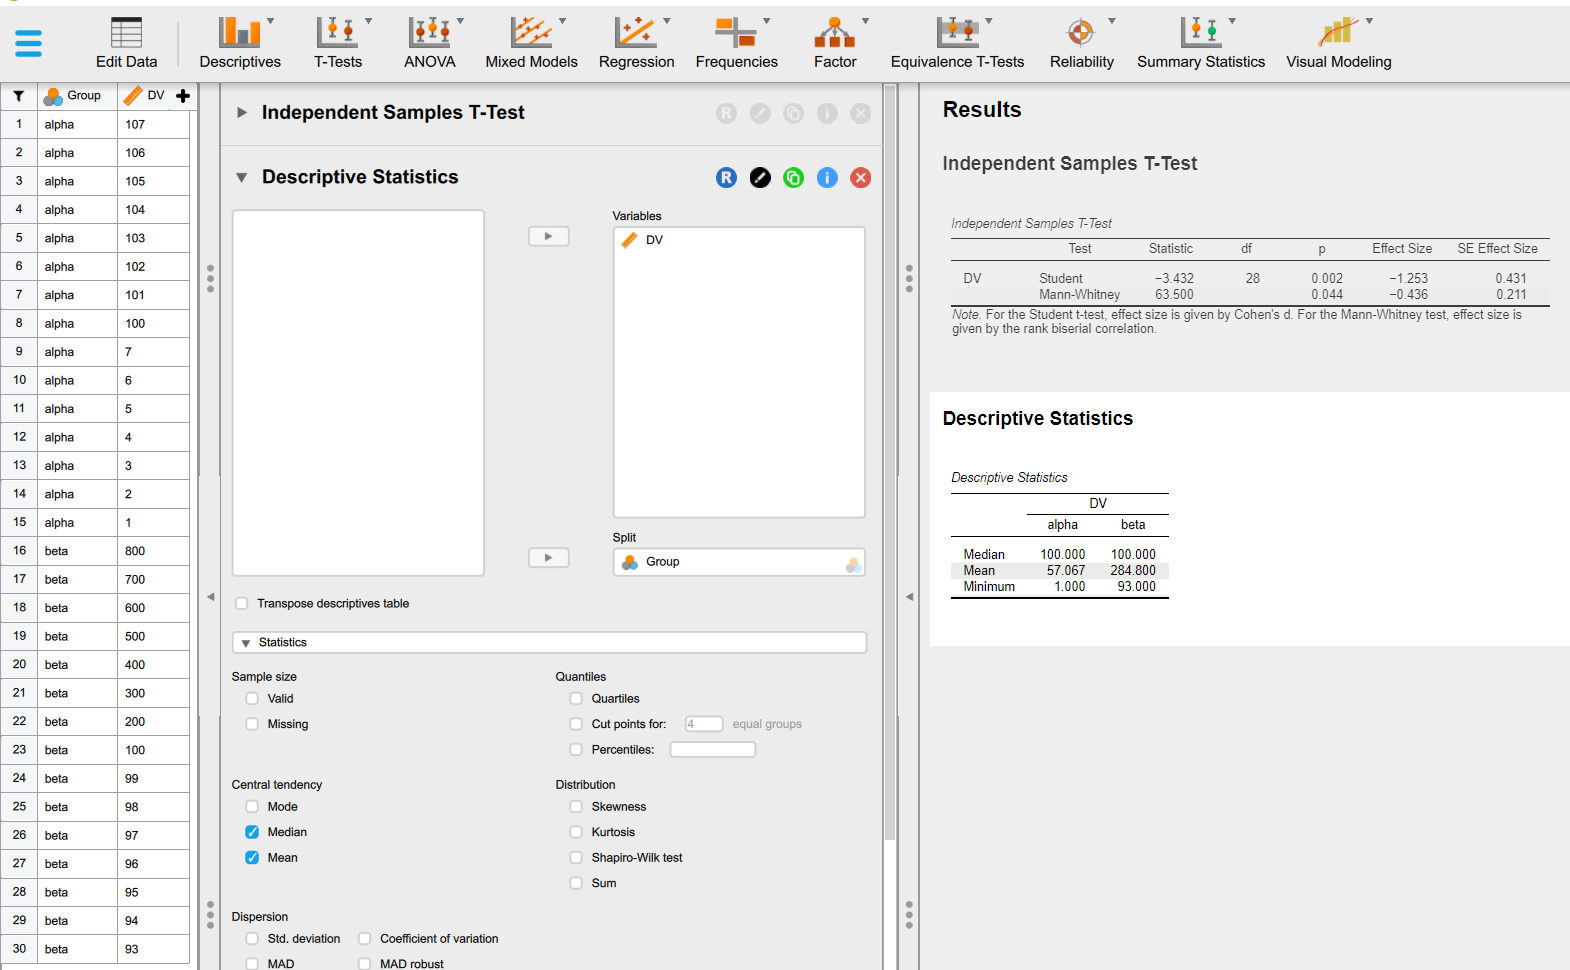Select DV in the Variables list
Screen dimensions: 1570x970
pos(739,240)
